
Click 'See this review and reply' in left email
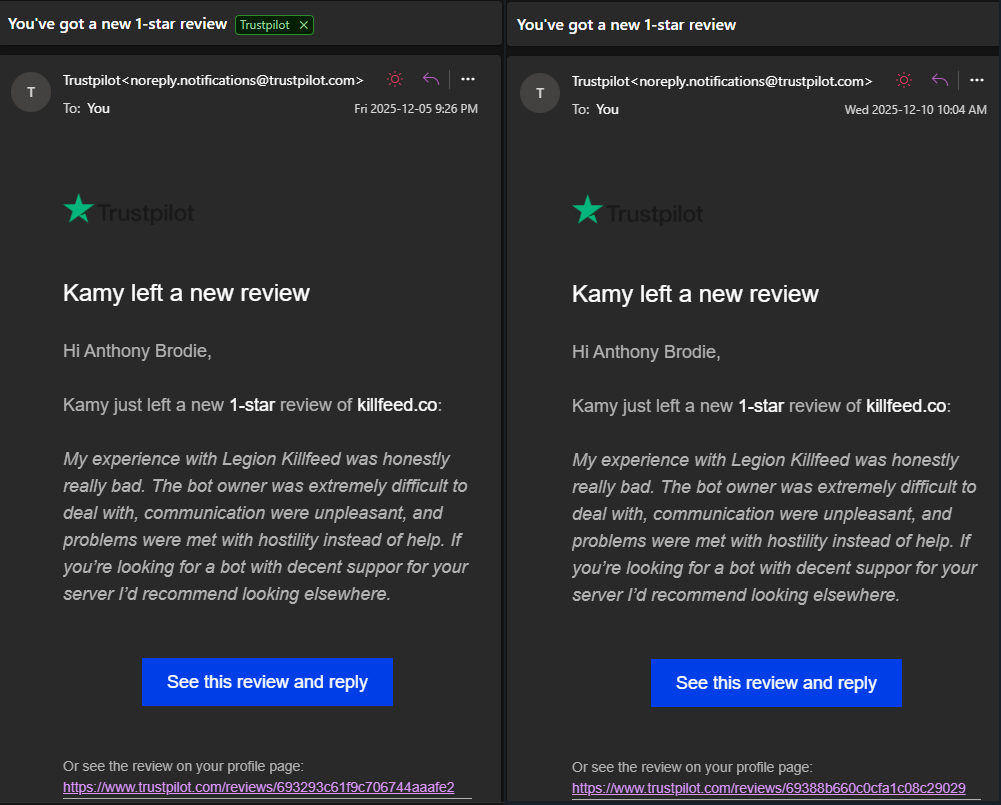pos(267,682)
